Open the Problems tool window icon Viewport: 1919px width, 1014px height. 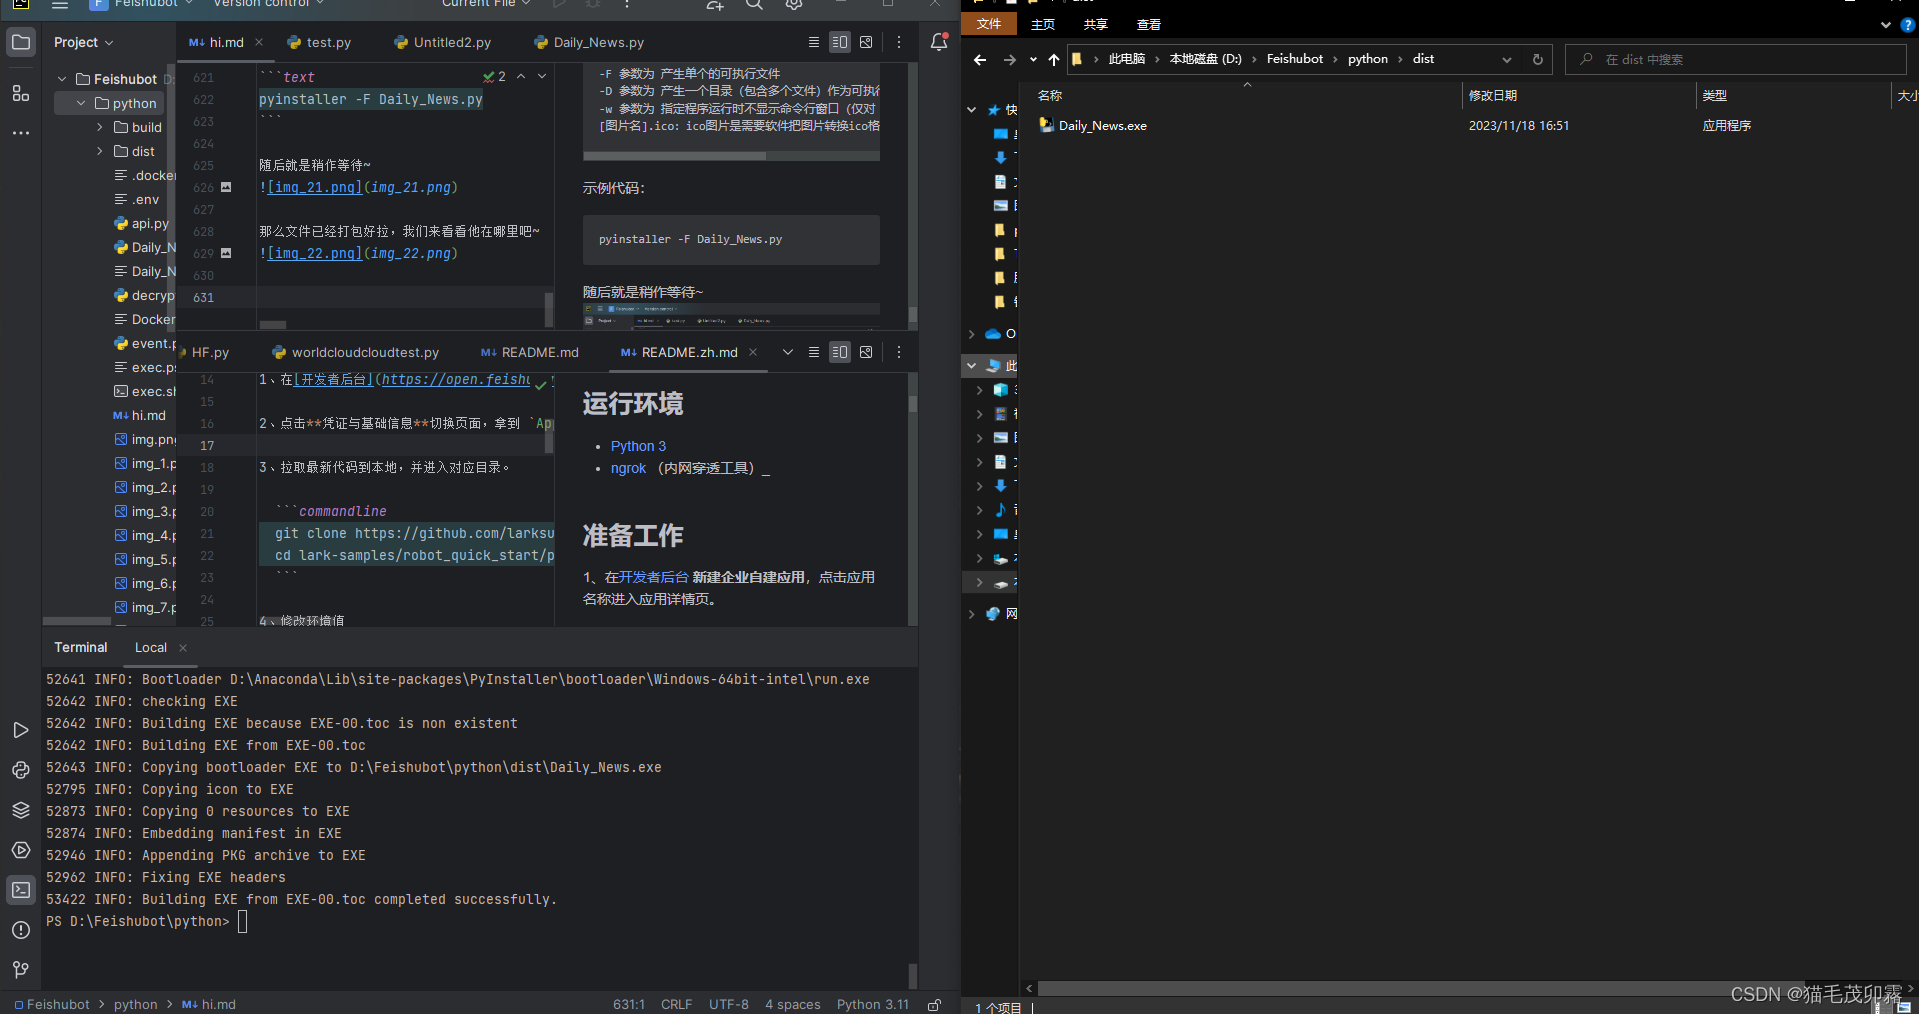tap(21, 930)
